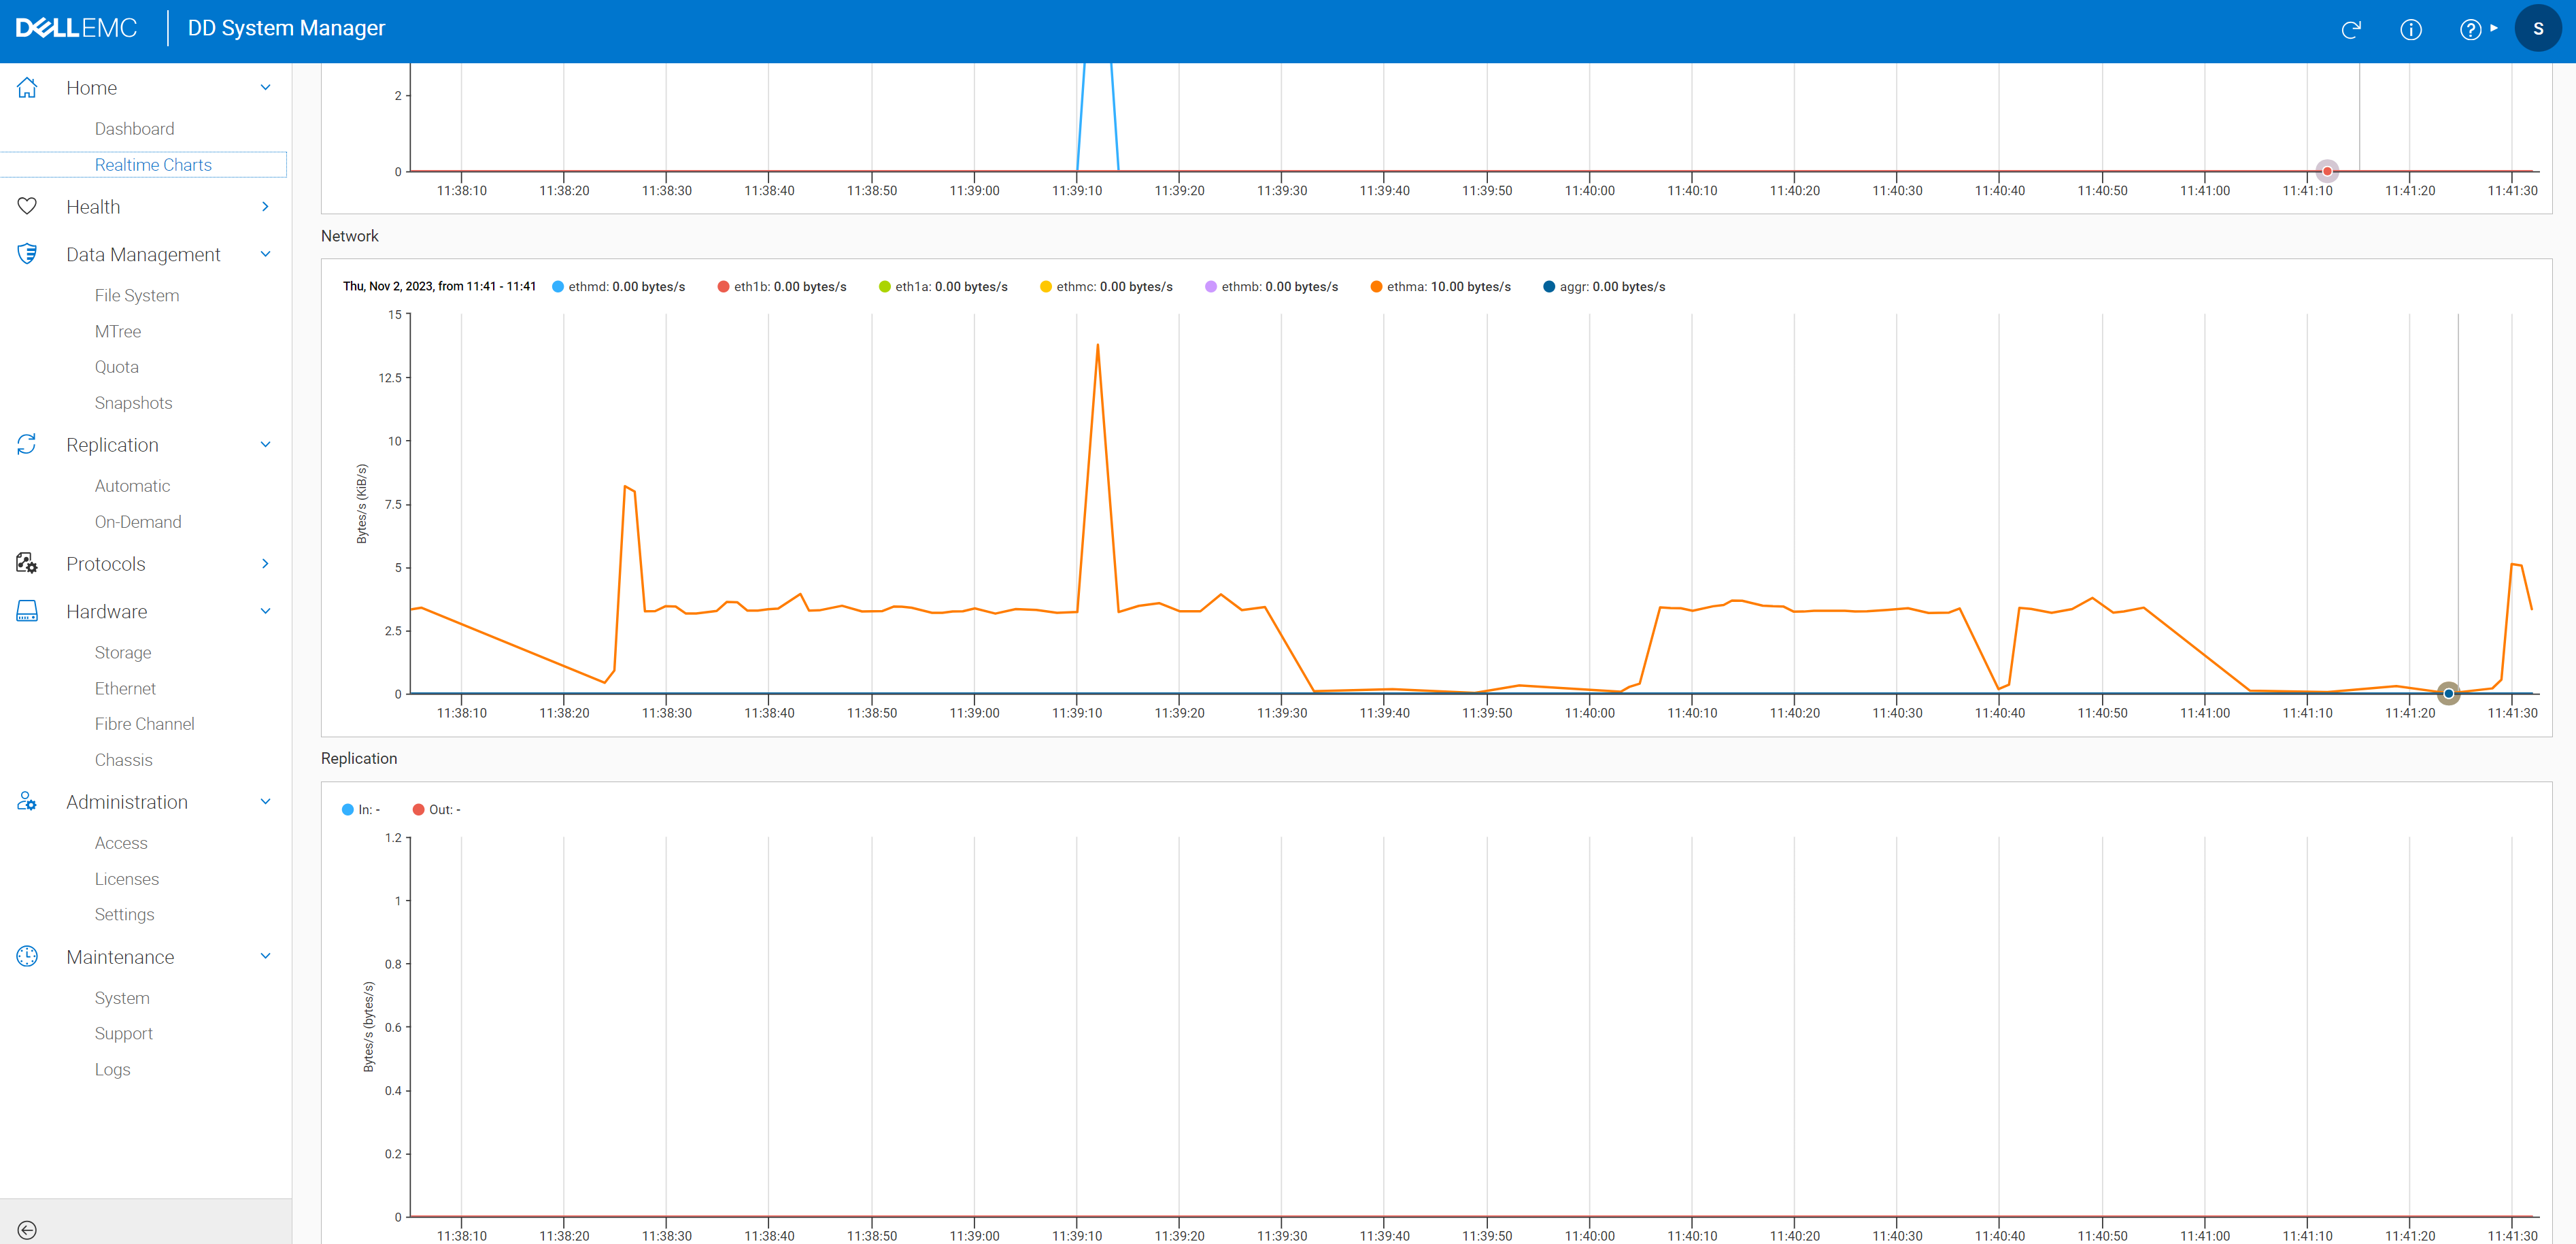
Task: Click the Replication sync icon
Action: pyautogui.click(x=27, y=444)
